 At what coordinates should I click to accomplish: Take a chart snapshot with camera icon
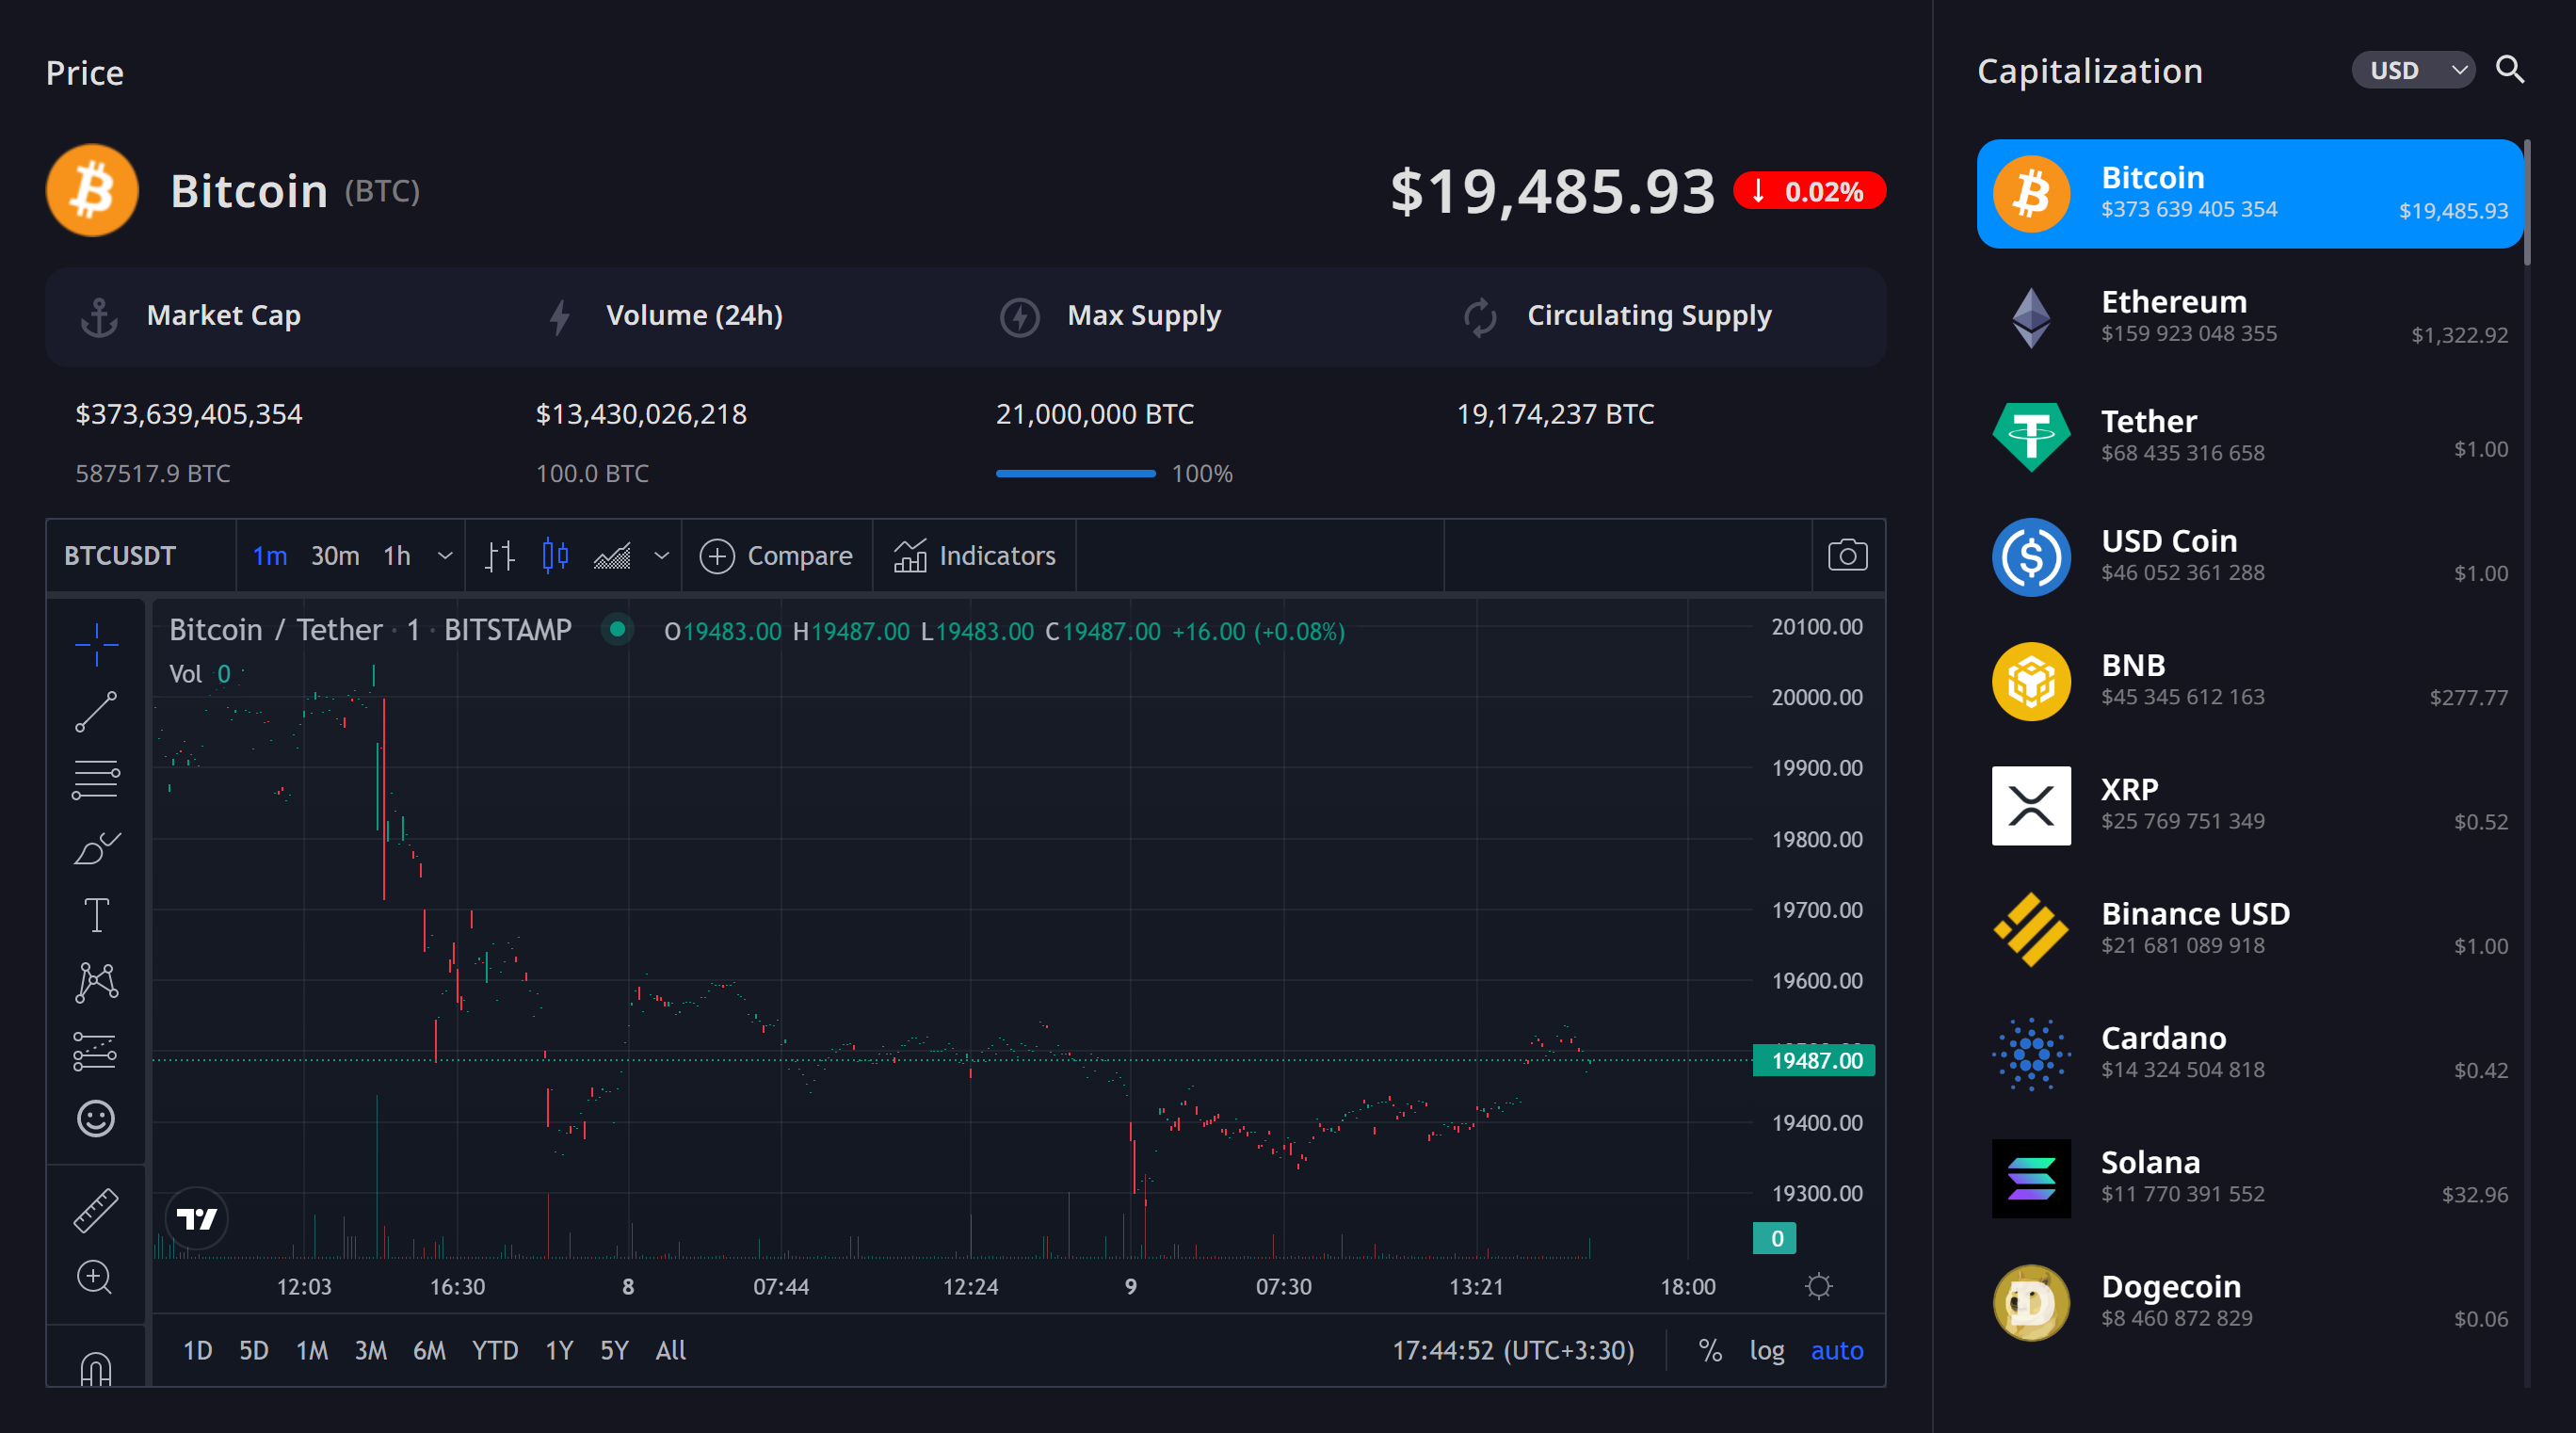tap(1847, 555)
